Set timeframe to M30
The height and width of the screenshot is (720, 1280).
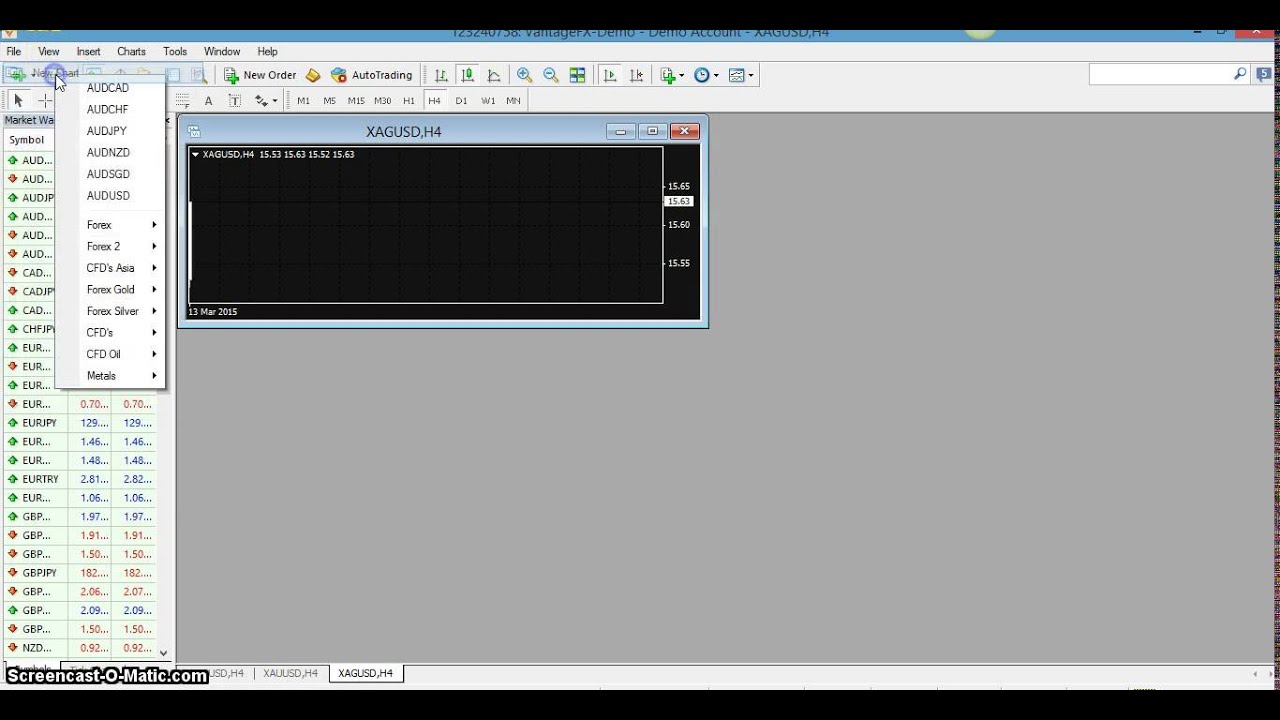point(382,100)
